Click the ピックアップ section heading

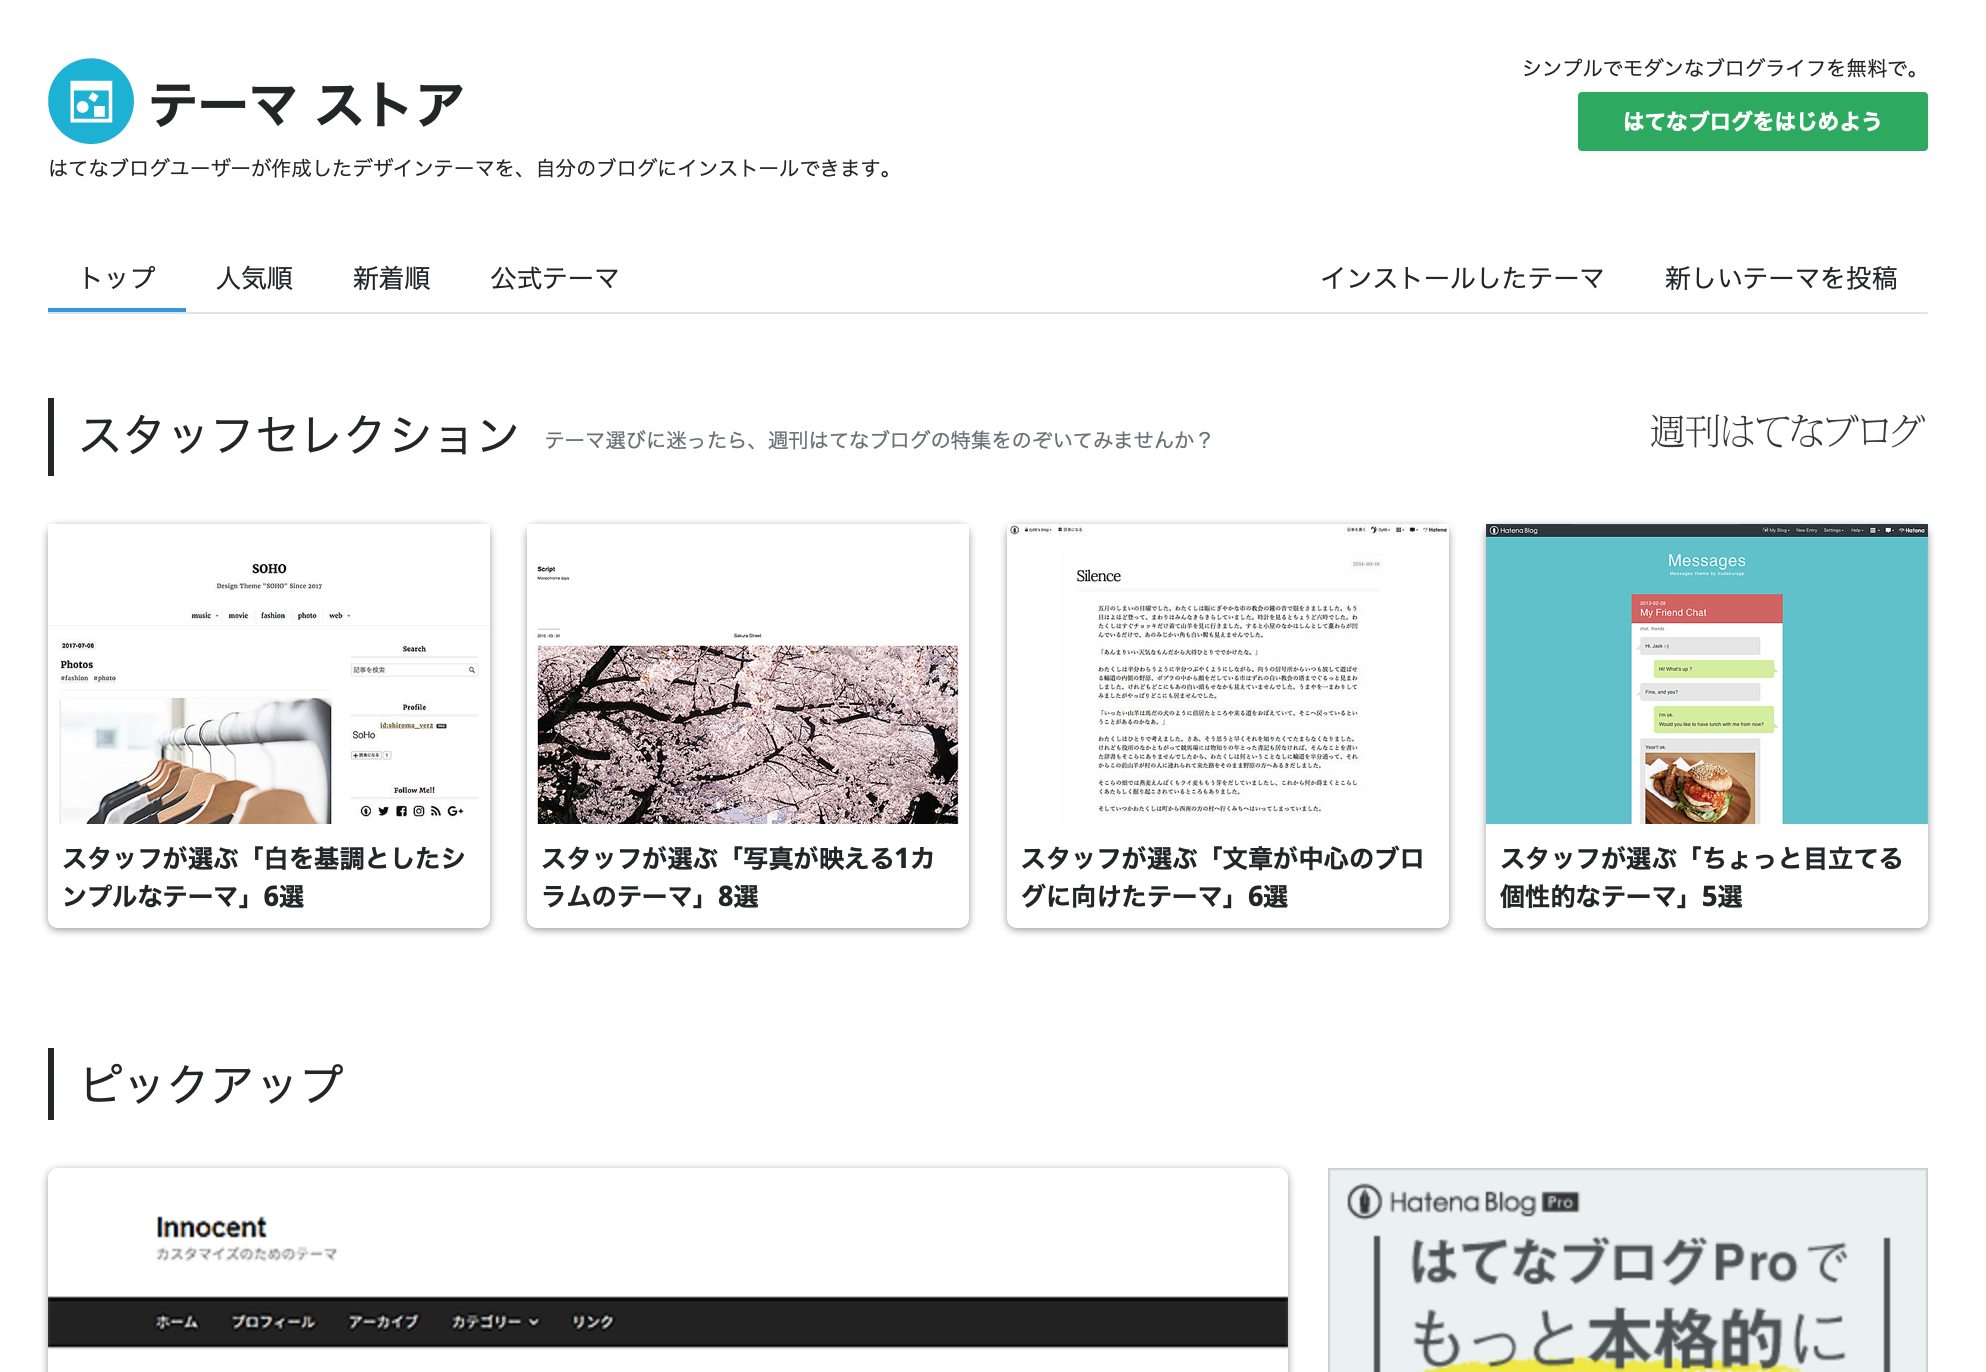(212, 1084)
